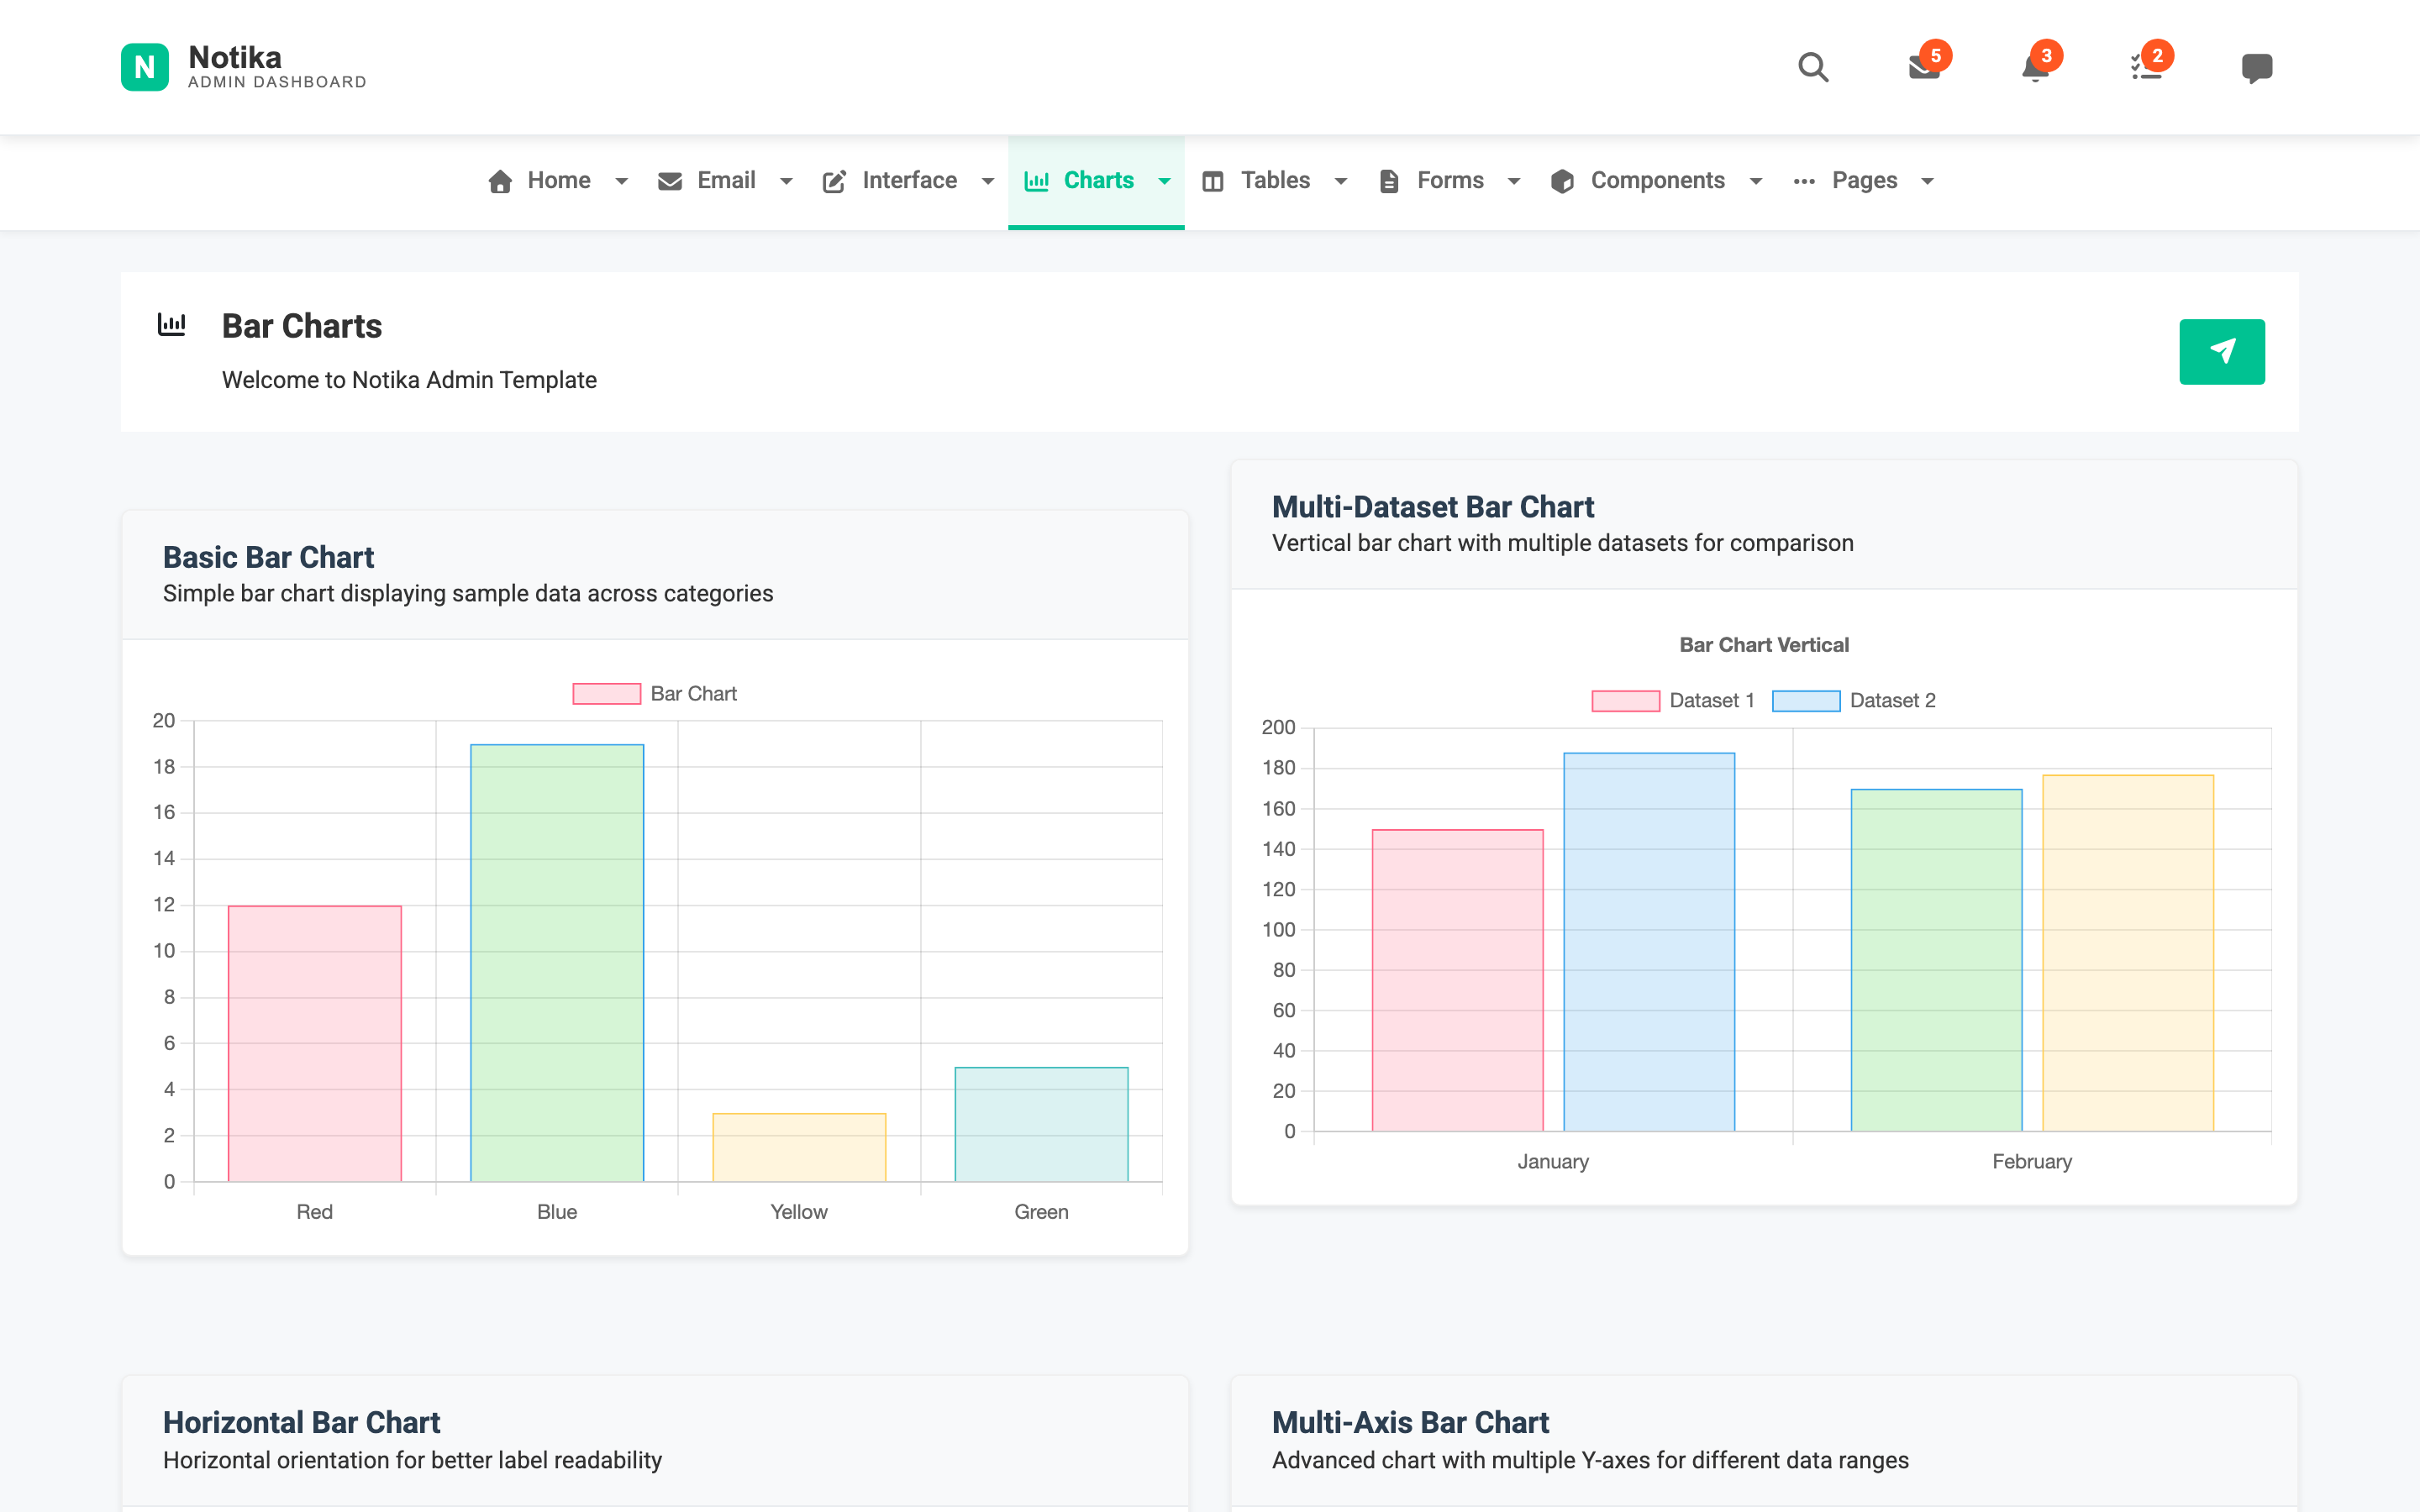Toggle the Dataset 2 legend label
The image size is (2420, 1512).
pos(1892,700)
